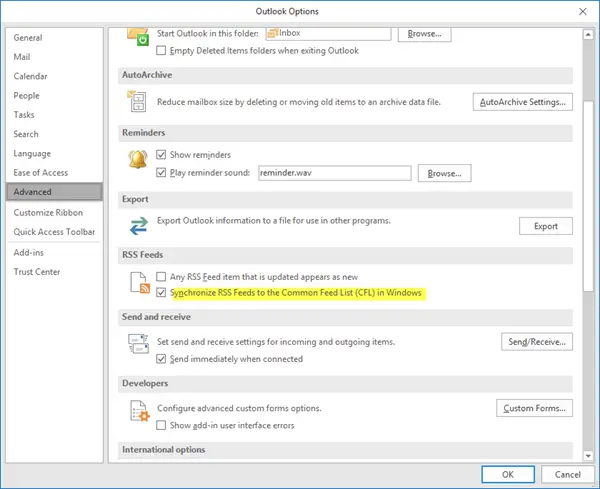
Task: Click the AutoArchive cabinet icon
Action: pyautogui.click(x=137, y=101)
